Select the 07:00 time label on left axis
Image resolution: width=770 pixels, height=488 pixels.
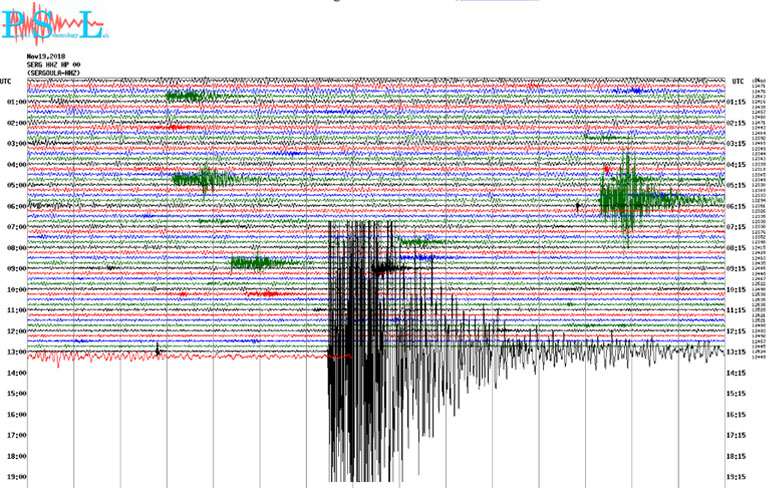coord(16,227)
